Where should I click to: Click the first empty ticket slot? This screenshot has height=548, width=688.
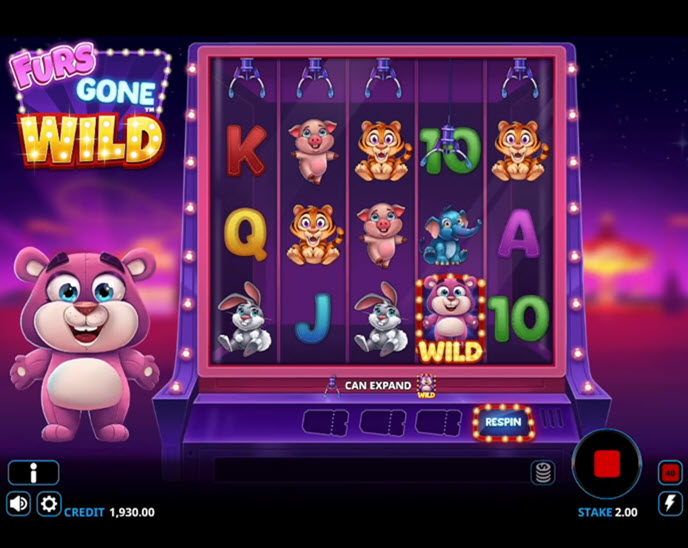tap(325, 423)
